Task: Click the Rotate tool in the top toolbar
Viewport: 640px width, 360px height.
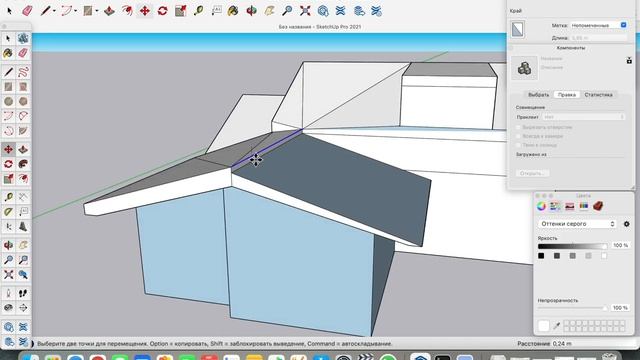Action: (162, 11)
